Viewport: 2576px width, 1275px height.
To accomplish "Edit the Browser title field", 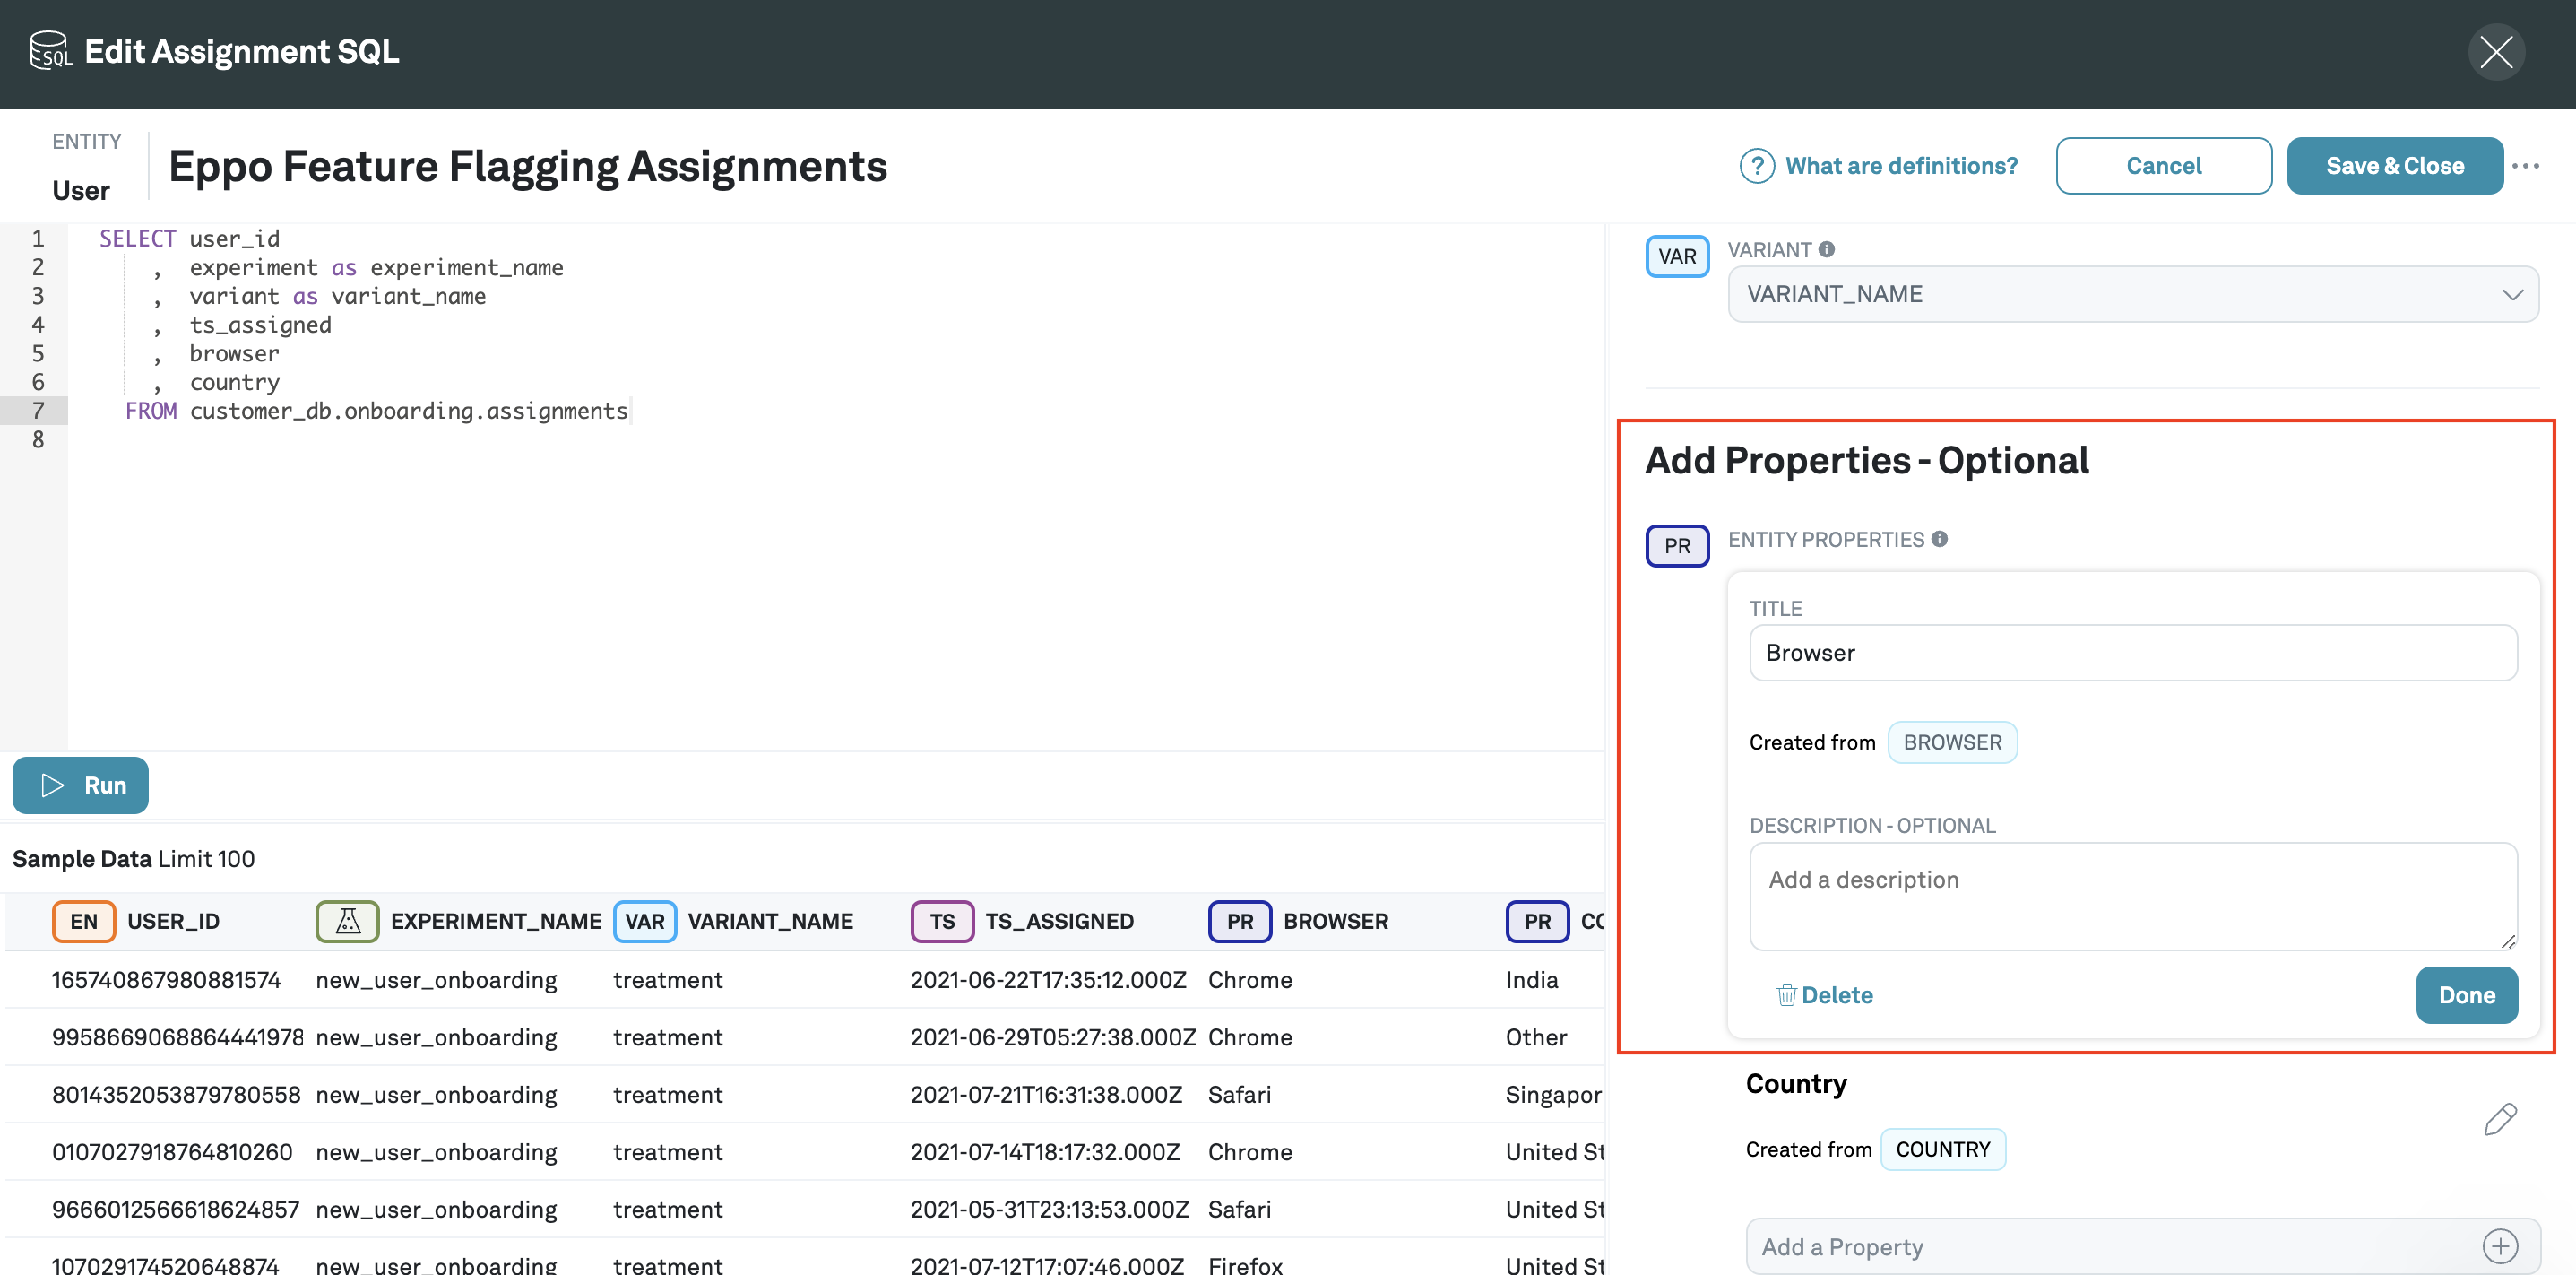I will pyautogui.click(x=2132, y=653).
